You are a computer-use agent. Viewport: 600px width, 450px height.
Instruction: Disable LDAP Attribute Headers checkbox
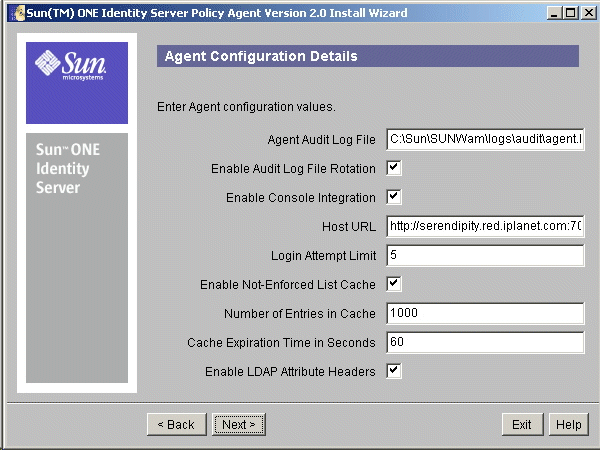394,371
